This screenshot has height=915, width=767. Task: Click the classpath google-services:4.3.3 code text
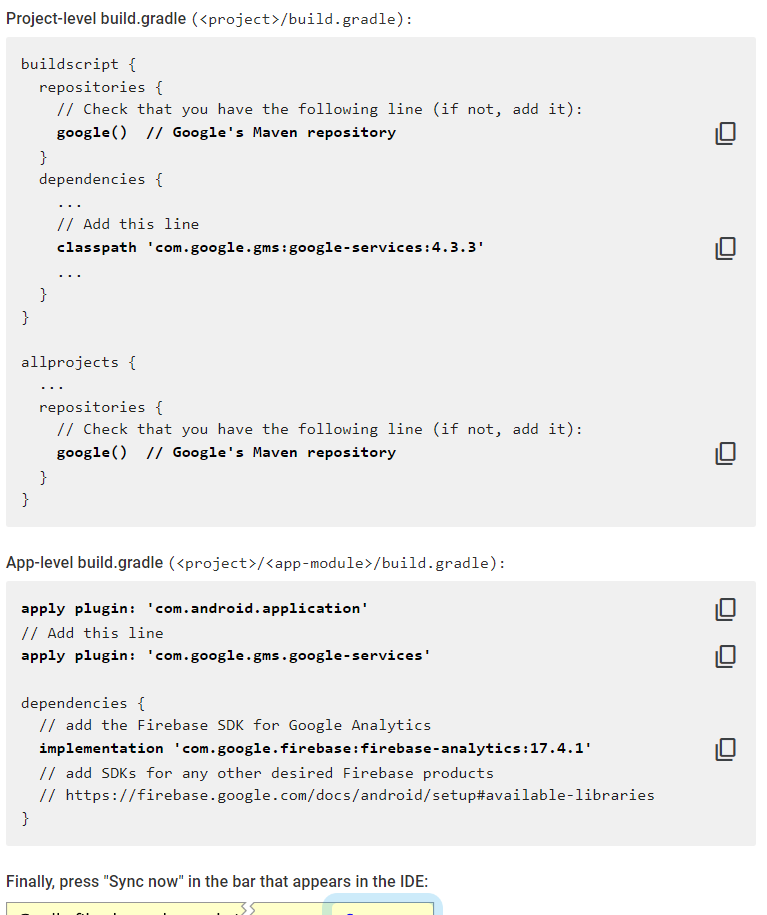(270, 247)
